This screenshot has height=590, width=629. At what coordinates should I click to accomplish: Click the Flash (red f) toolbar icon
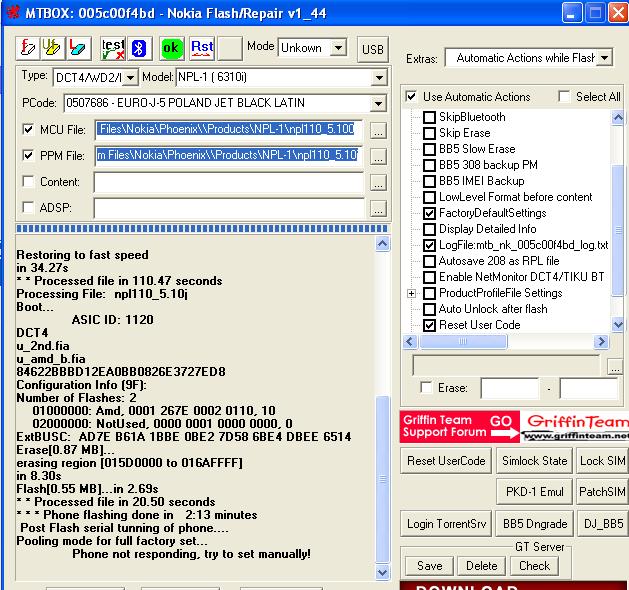point(28,48)
